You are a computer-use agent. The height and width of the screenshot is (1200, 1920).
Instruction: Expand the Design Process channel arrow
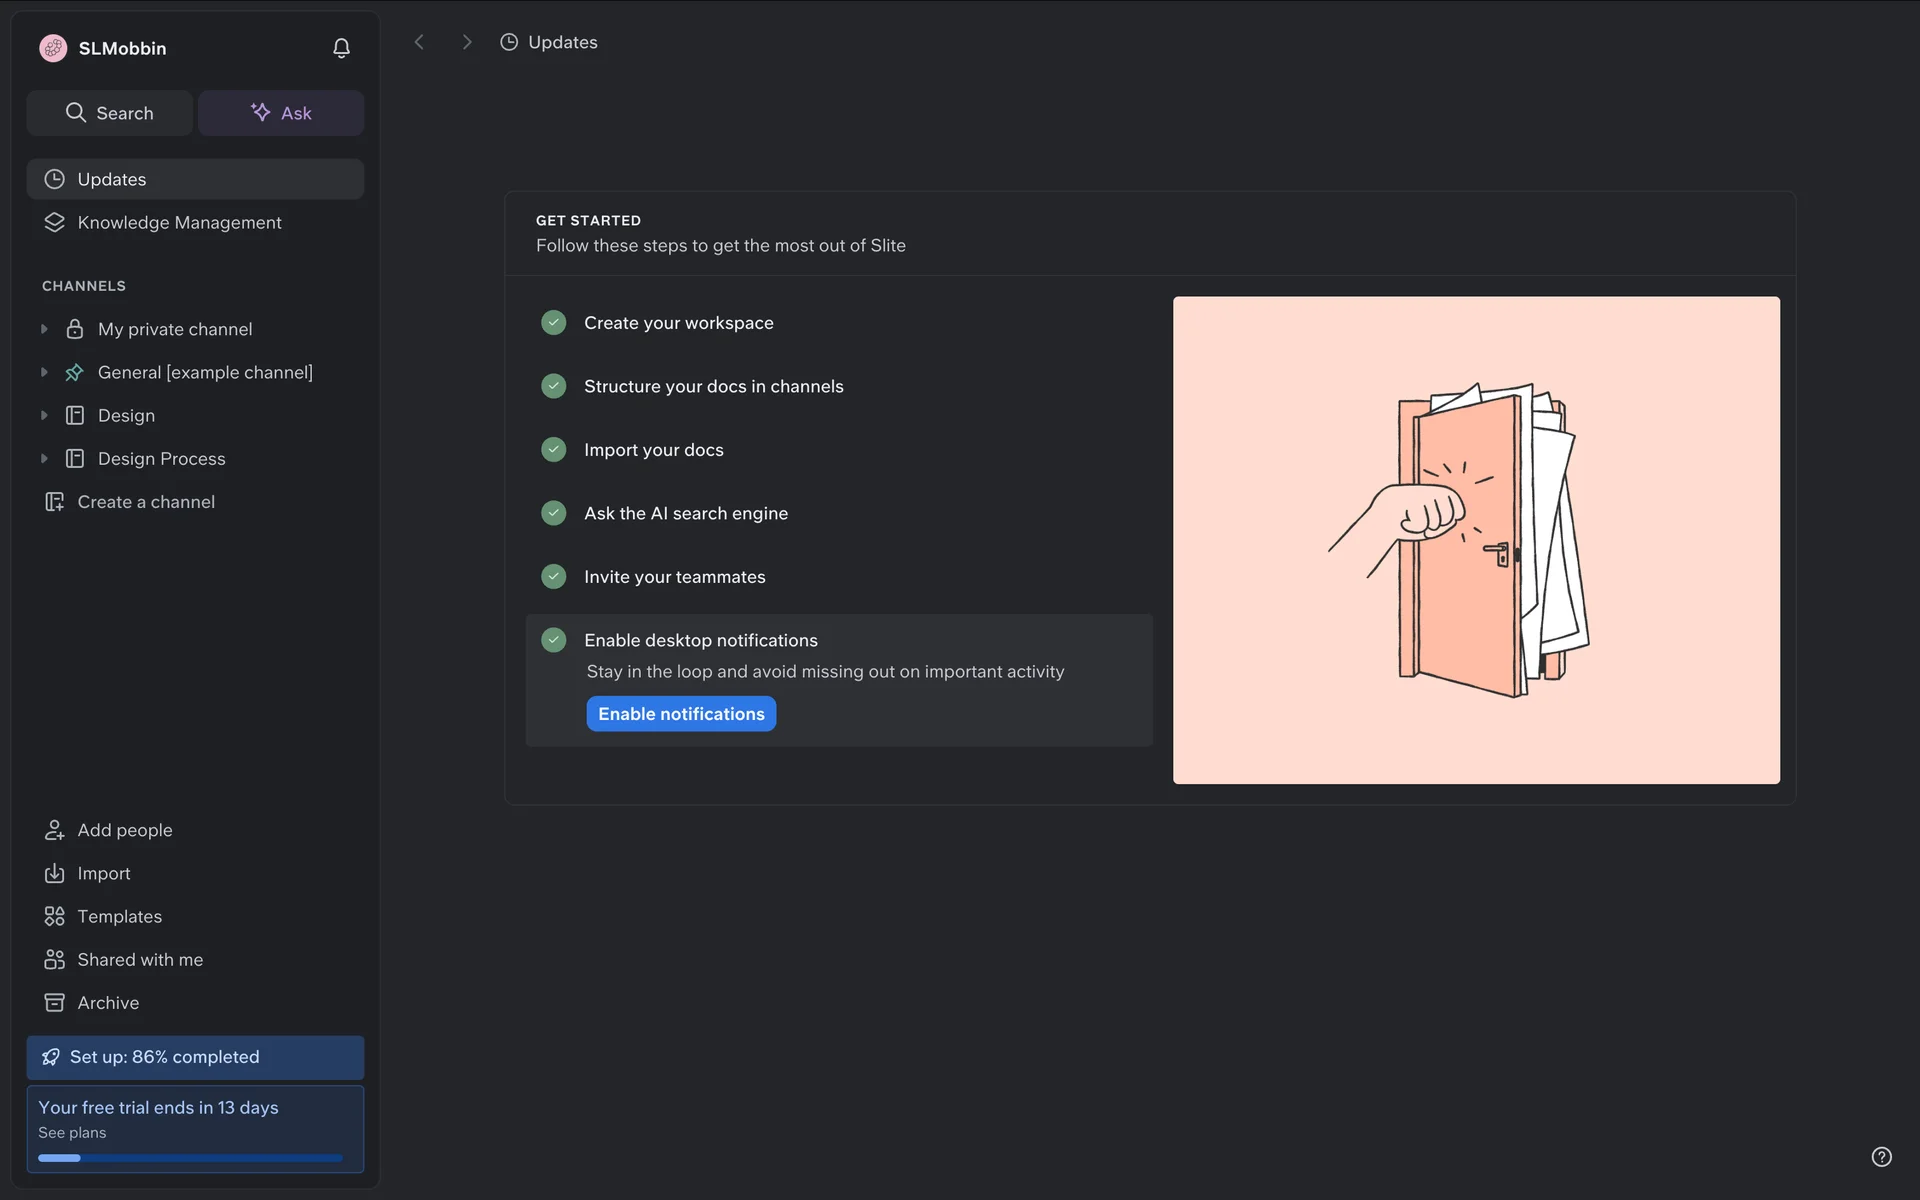[44, 459]
